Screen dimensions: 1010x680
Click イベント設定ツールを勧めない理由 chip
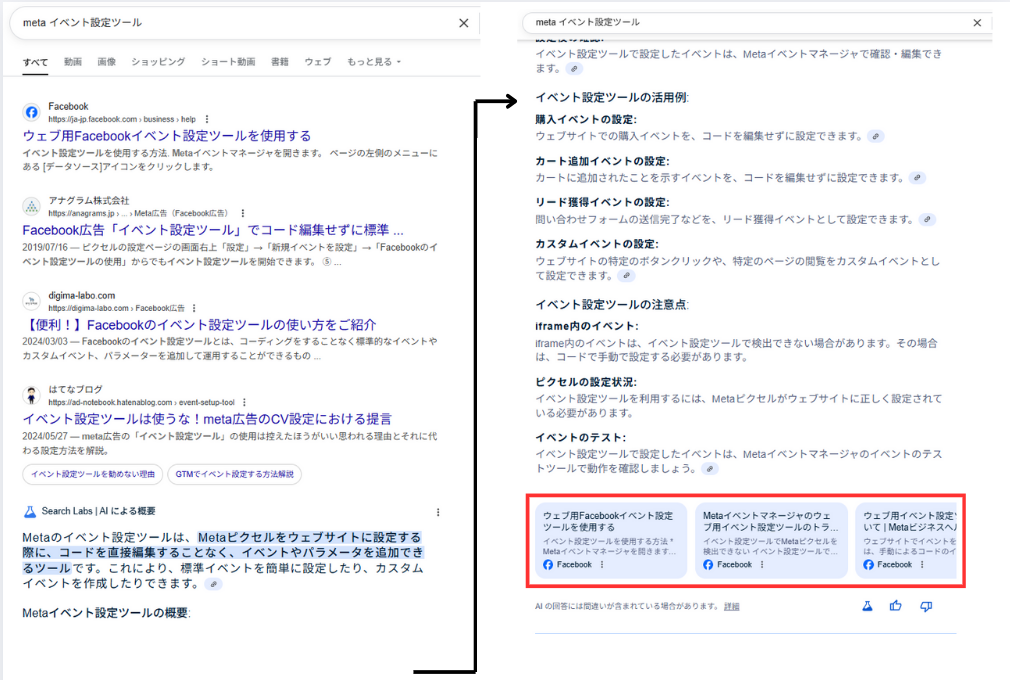click(93, 474)
